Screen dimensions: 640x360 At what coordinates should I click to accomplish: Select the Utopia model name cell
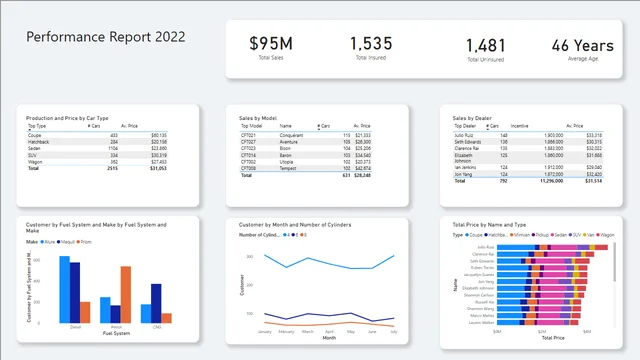286,162
